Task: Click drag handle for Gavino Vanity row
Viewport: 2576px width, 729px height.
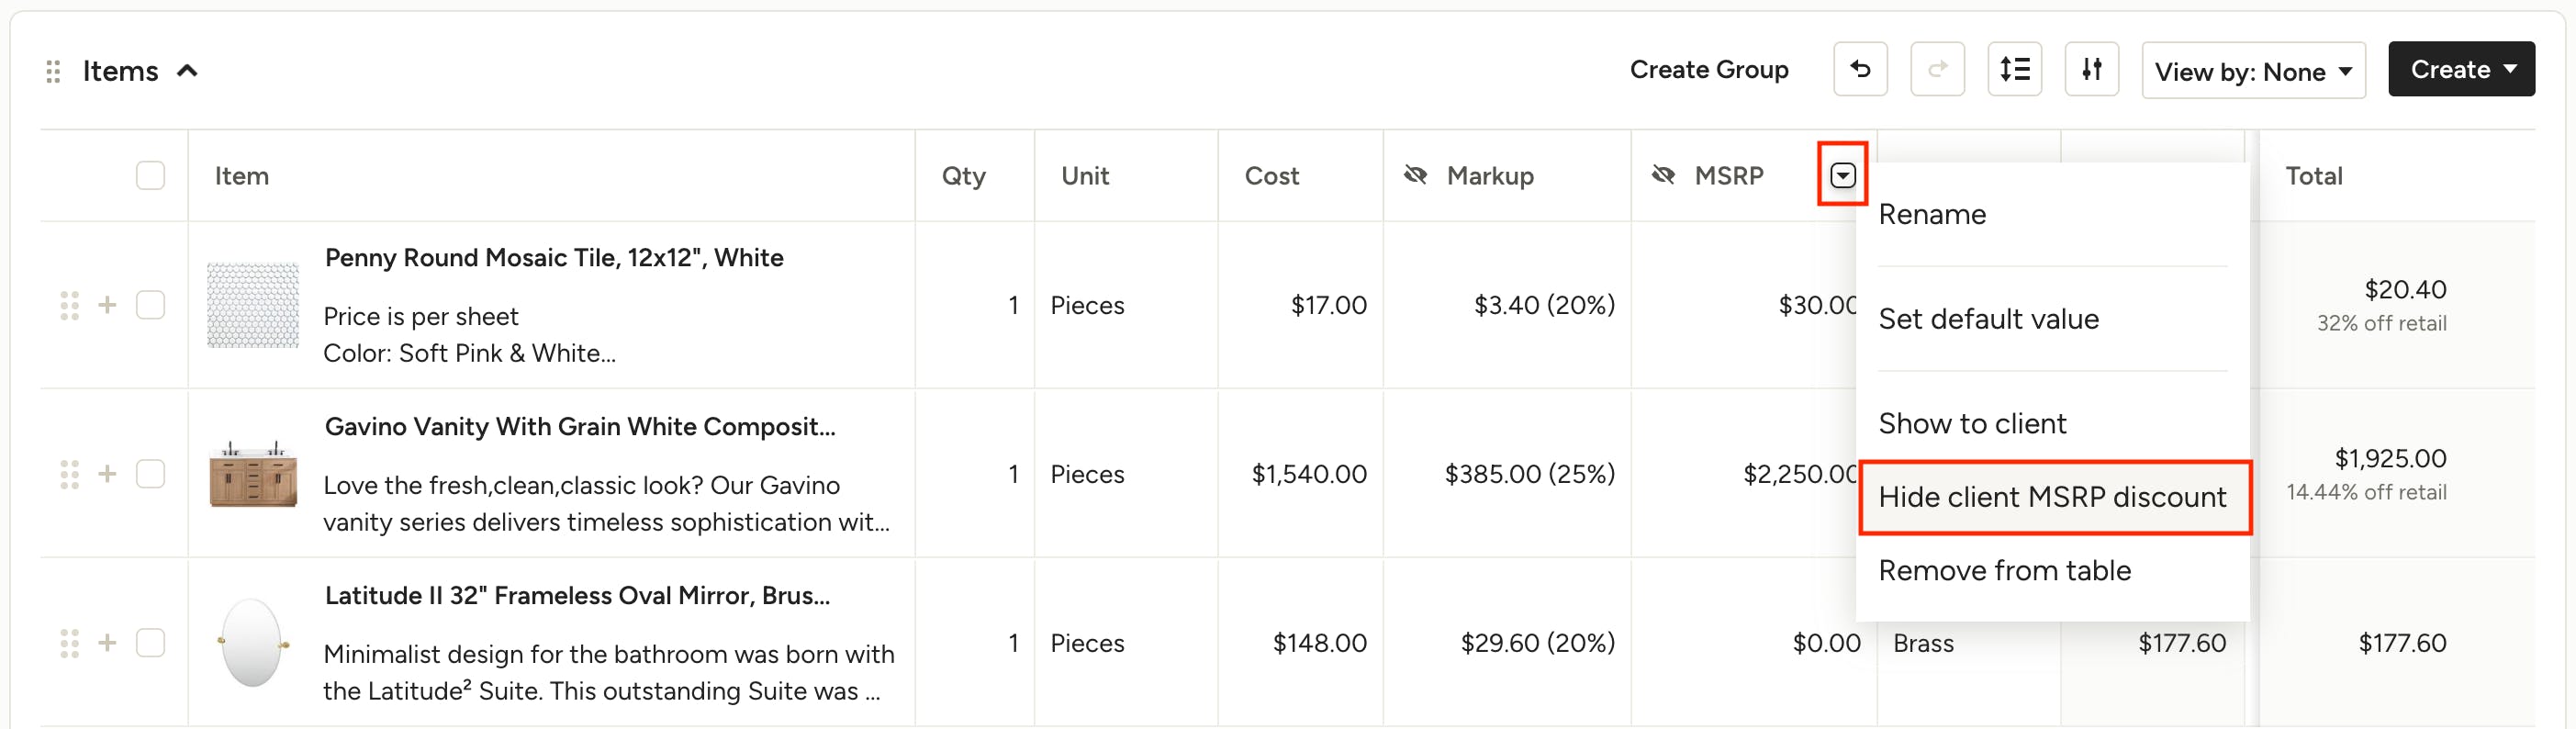Action: click(69, 474)
